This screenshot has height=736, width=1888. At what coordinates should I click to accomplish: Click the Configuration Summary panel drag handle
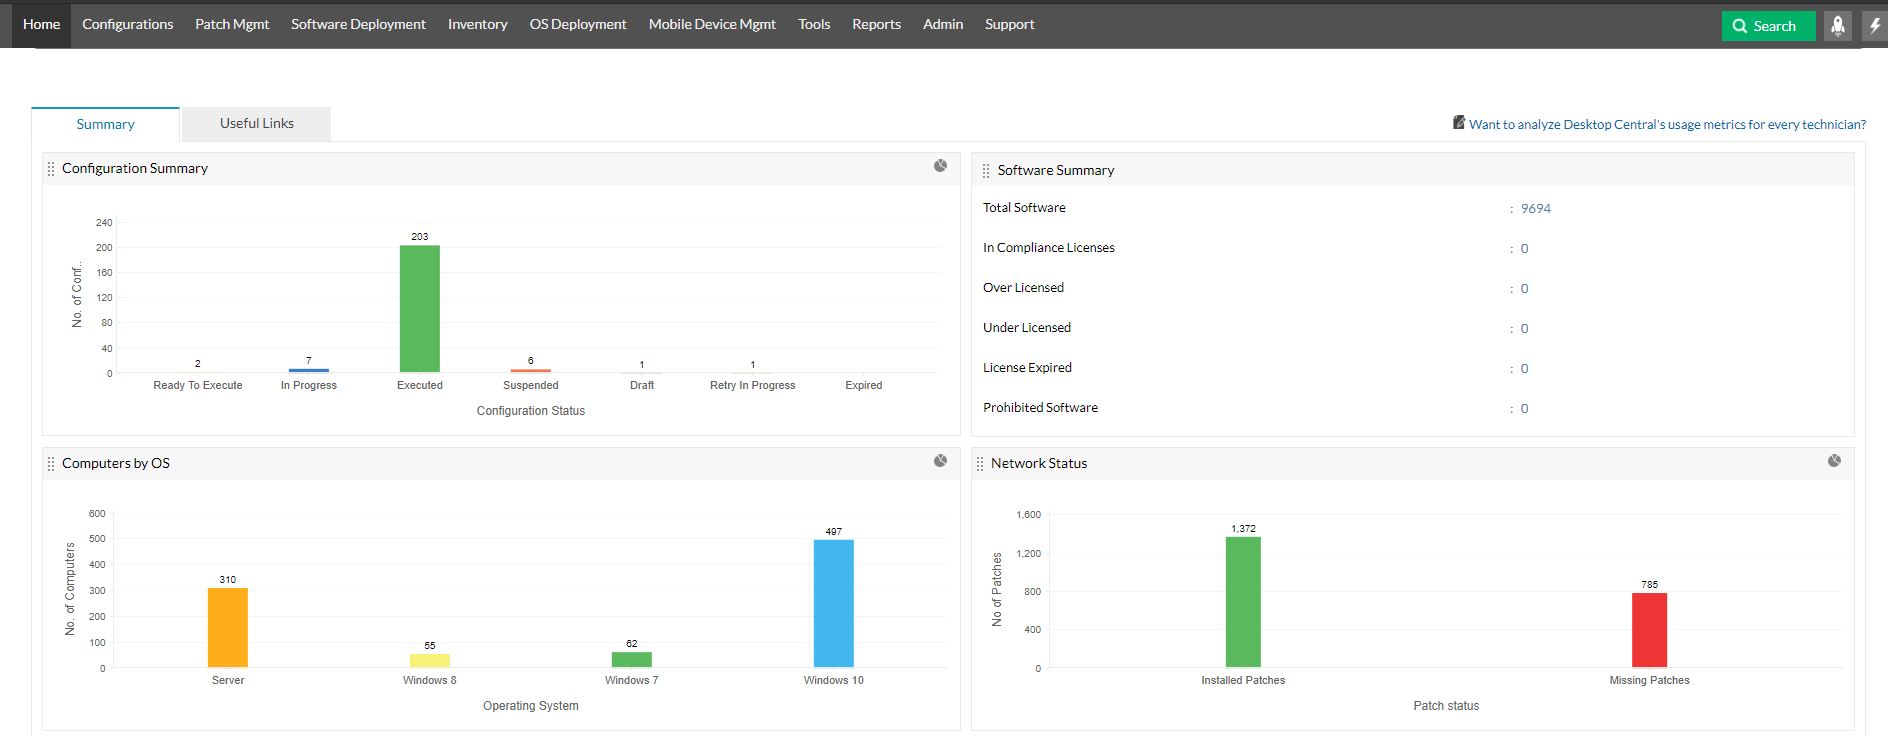(51, 169)
